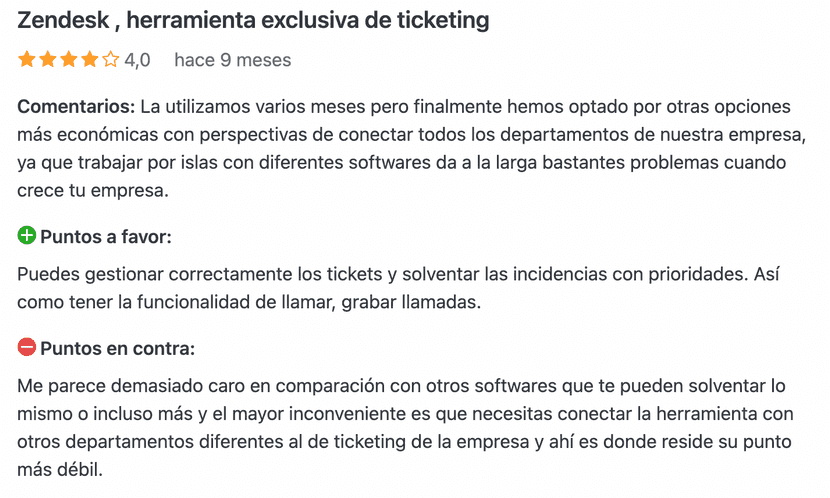Click the 4,0 rating score
The width and height of the screenshot is (830, 498).
coord(137,60)
